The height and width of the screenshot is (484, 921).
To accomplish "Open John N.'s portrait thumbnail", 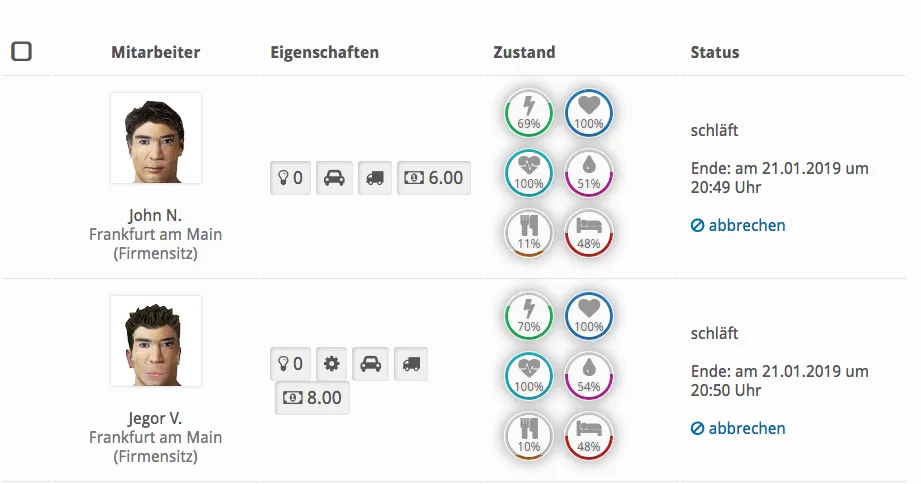I will coord(156,138).
